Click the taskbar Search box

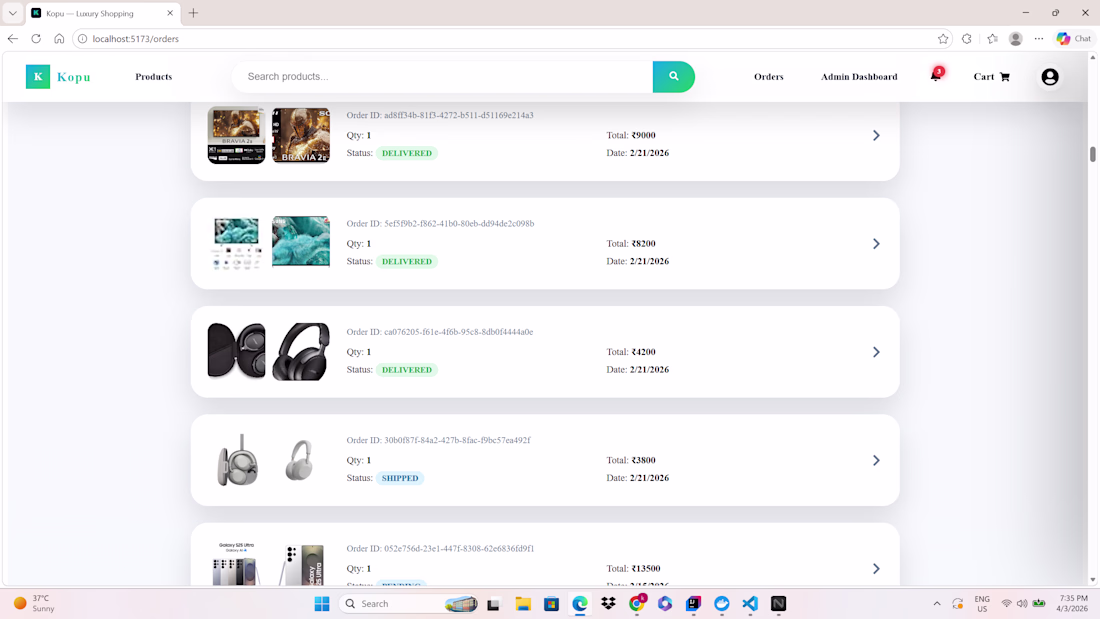coord(410,604)
